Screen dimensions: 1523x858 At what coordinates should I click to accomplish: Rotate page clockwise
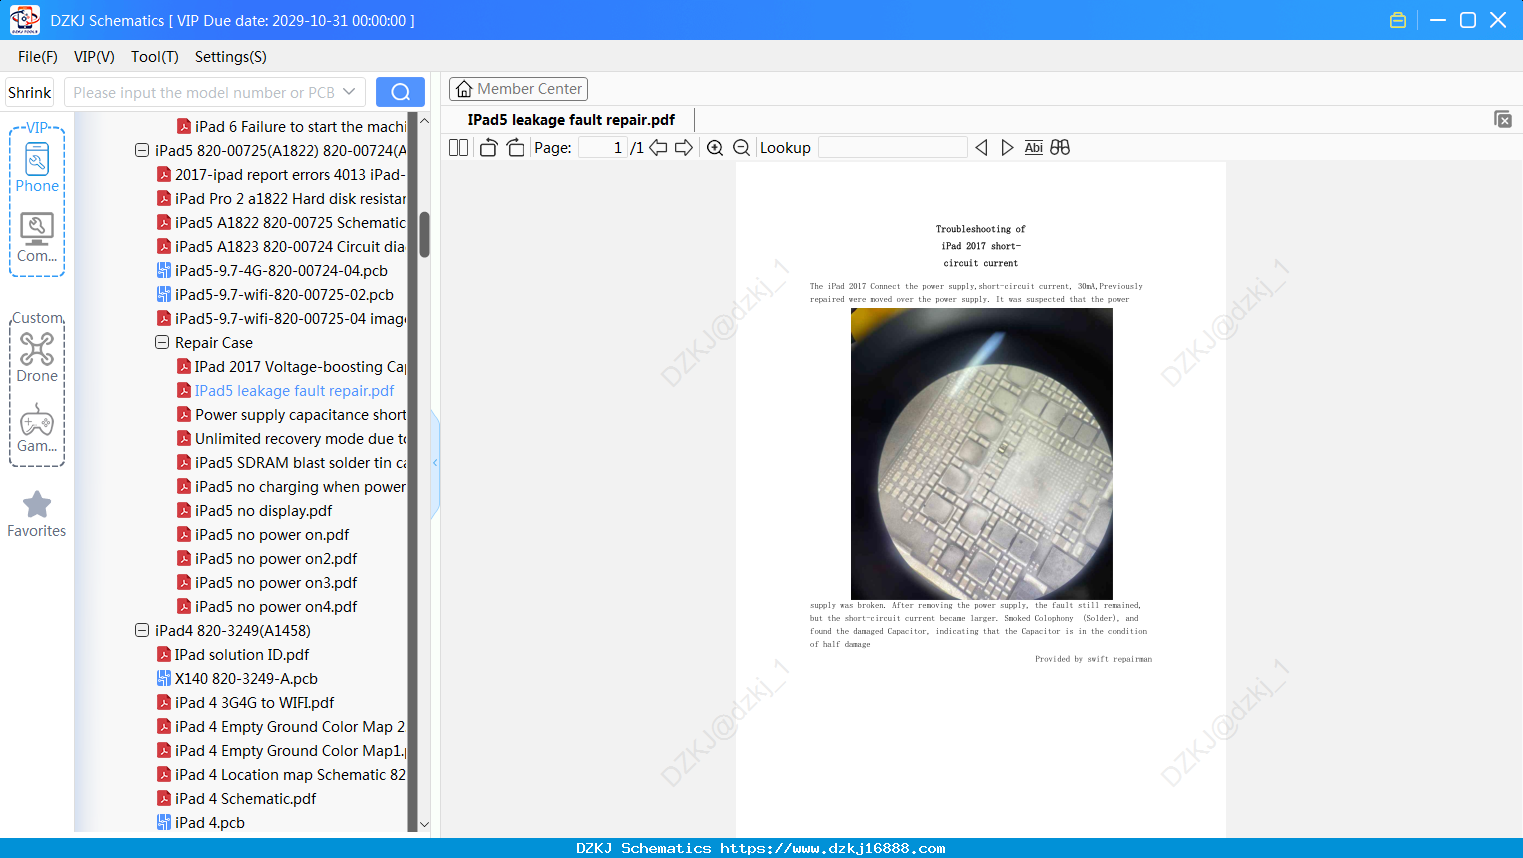point(515,148)
